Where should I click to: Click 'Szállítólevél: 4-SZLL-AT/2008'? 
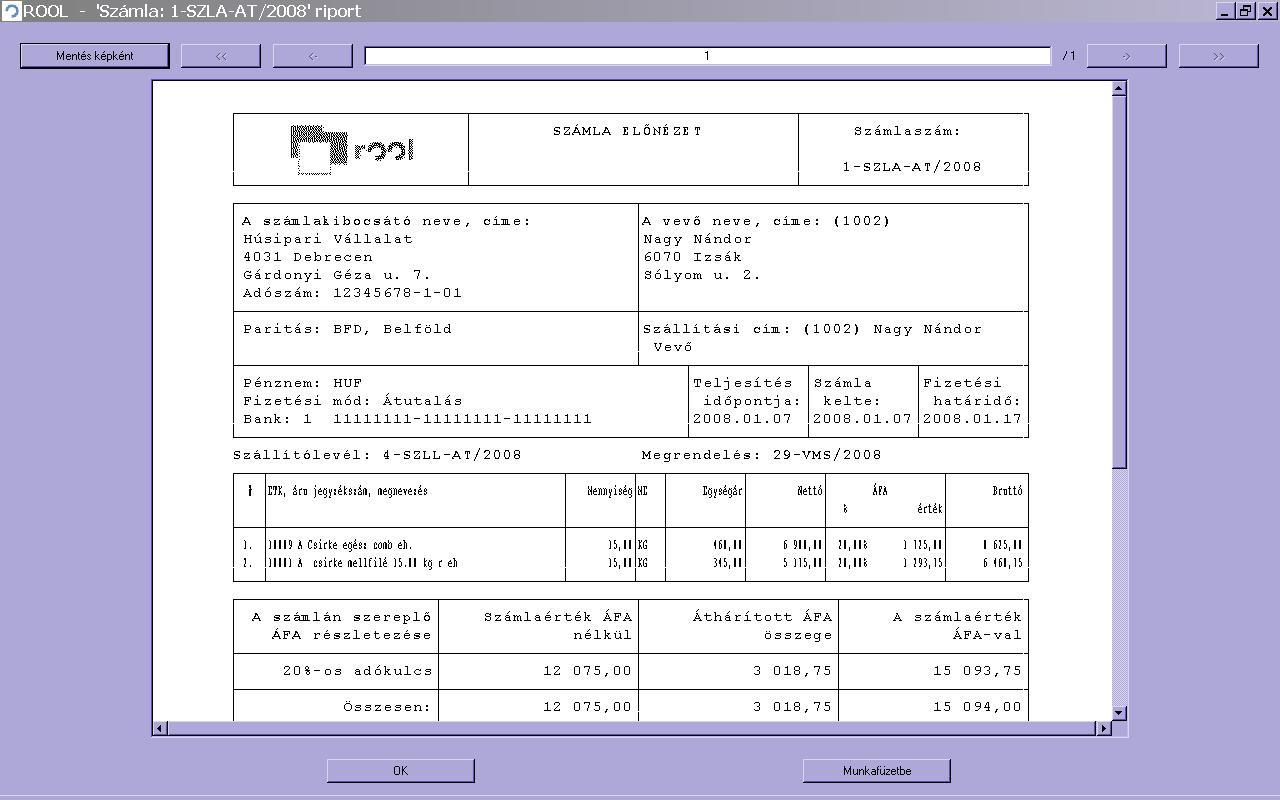378,455
